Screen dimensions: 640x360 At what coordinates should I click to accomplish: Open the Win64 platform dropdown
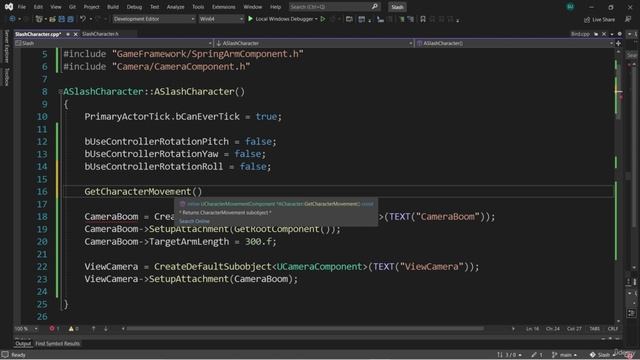[x=221, y=19]
